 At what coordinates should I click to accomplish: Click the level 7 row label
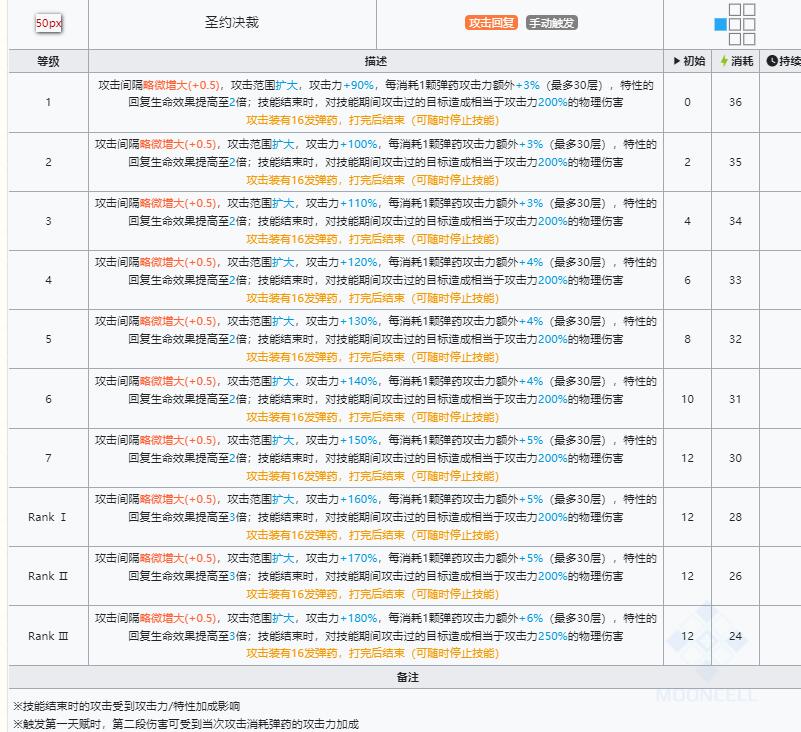[48, 458]
